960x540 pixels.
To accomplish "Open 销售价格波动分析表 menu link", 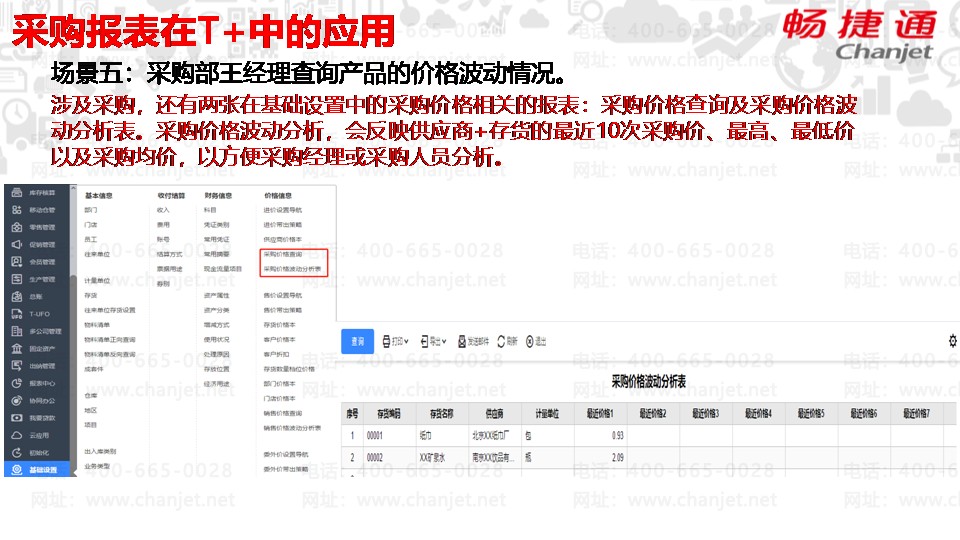I will click(292, 428).
